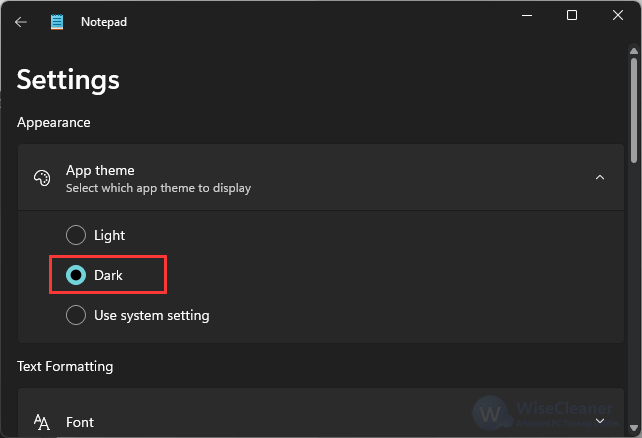
Task: Click the Font row label
Action: click(80, 422)
